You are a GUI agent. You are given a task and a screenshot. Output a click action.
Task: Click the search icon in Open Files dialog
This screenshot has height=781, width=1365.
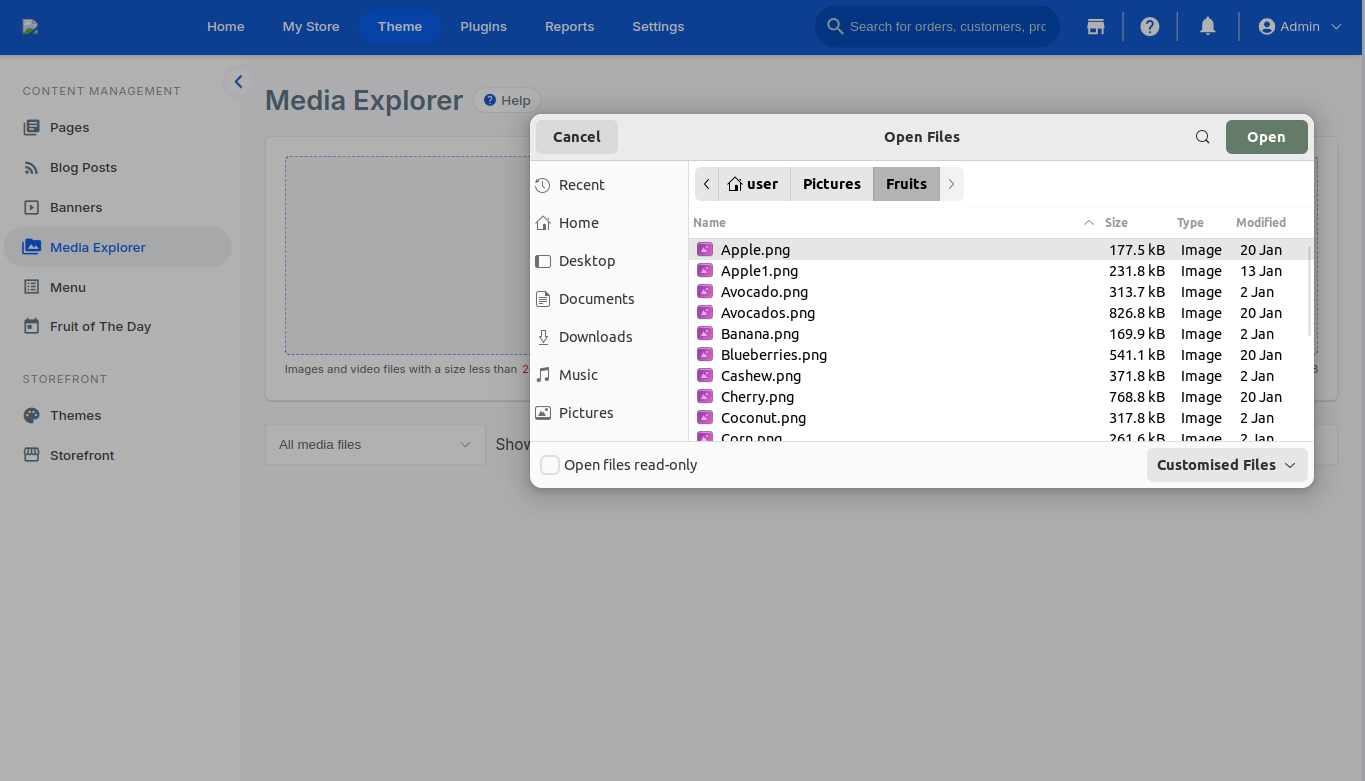pos(1203,137)
